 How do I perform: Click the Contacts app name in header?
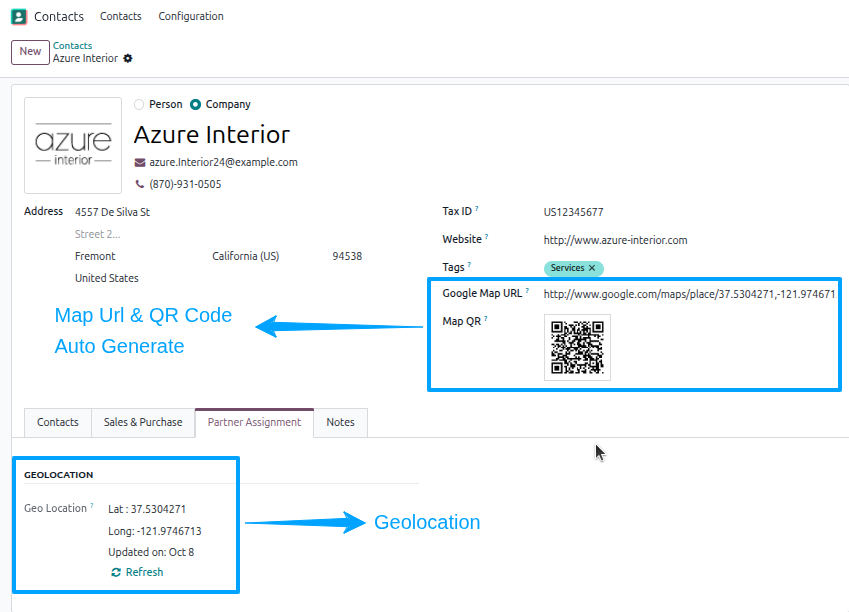(x=59, y=16)
